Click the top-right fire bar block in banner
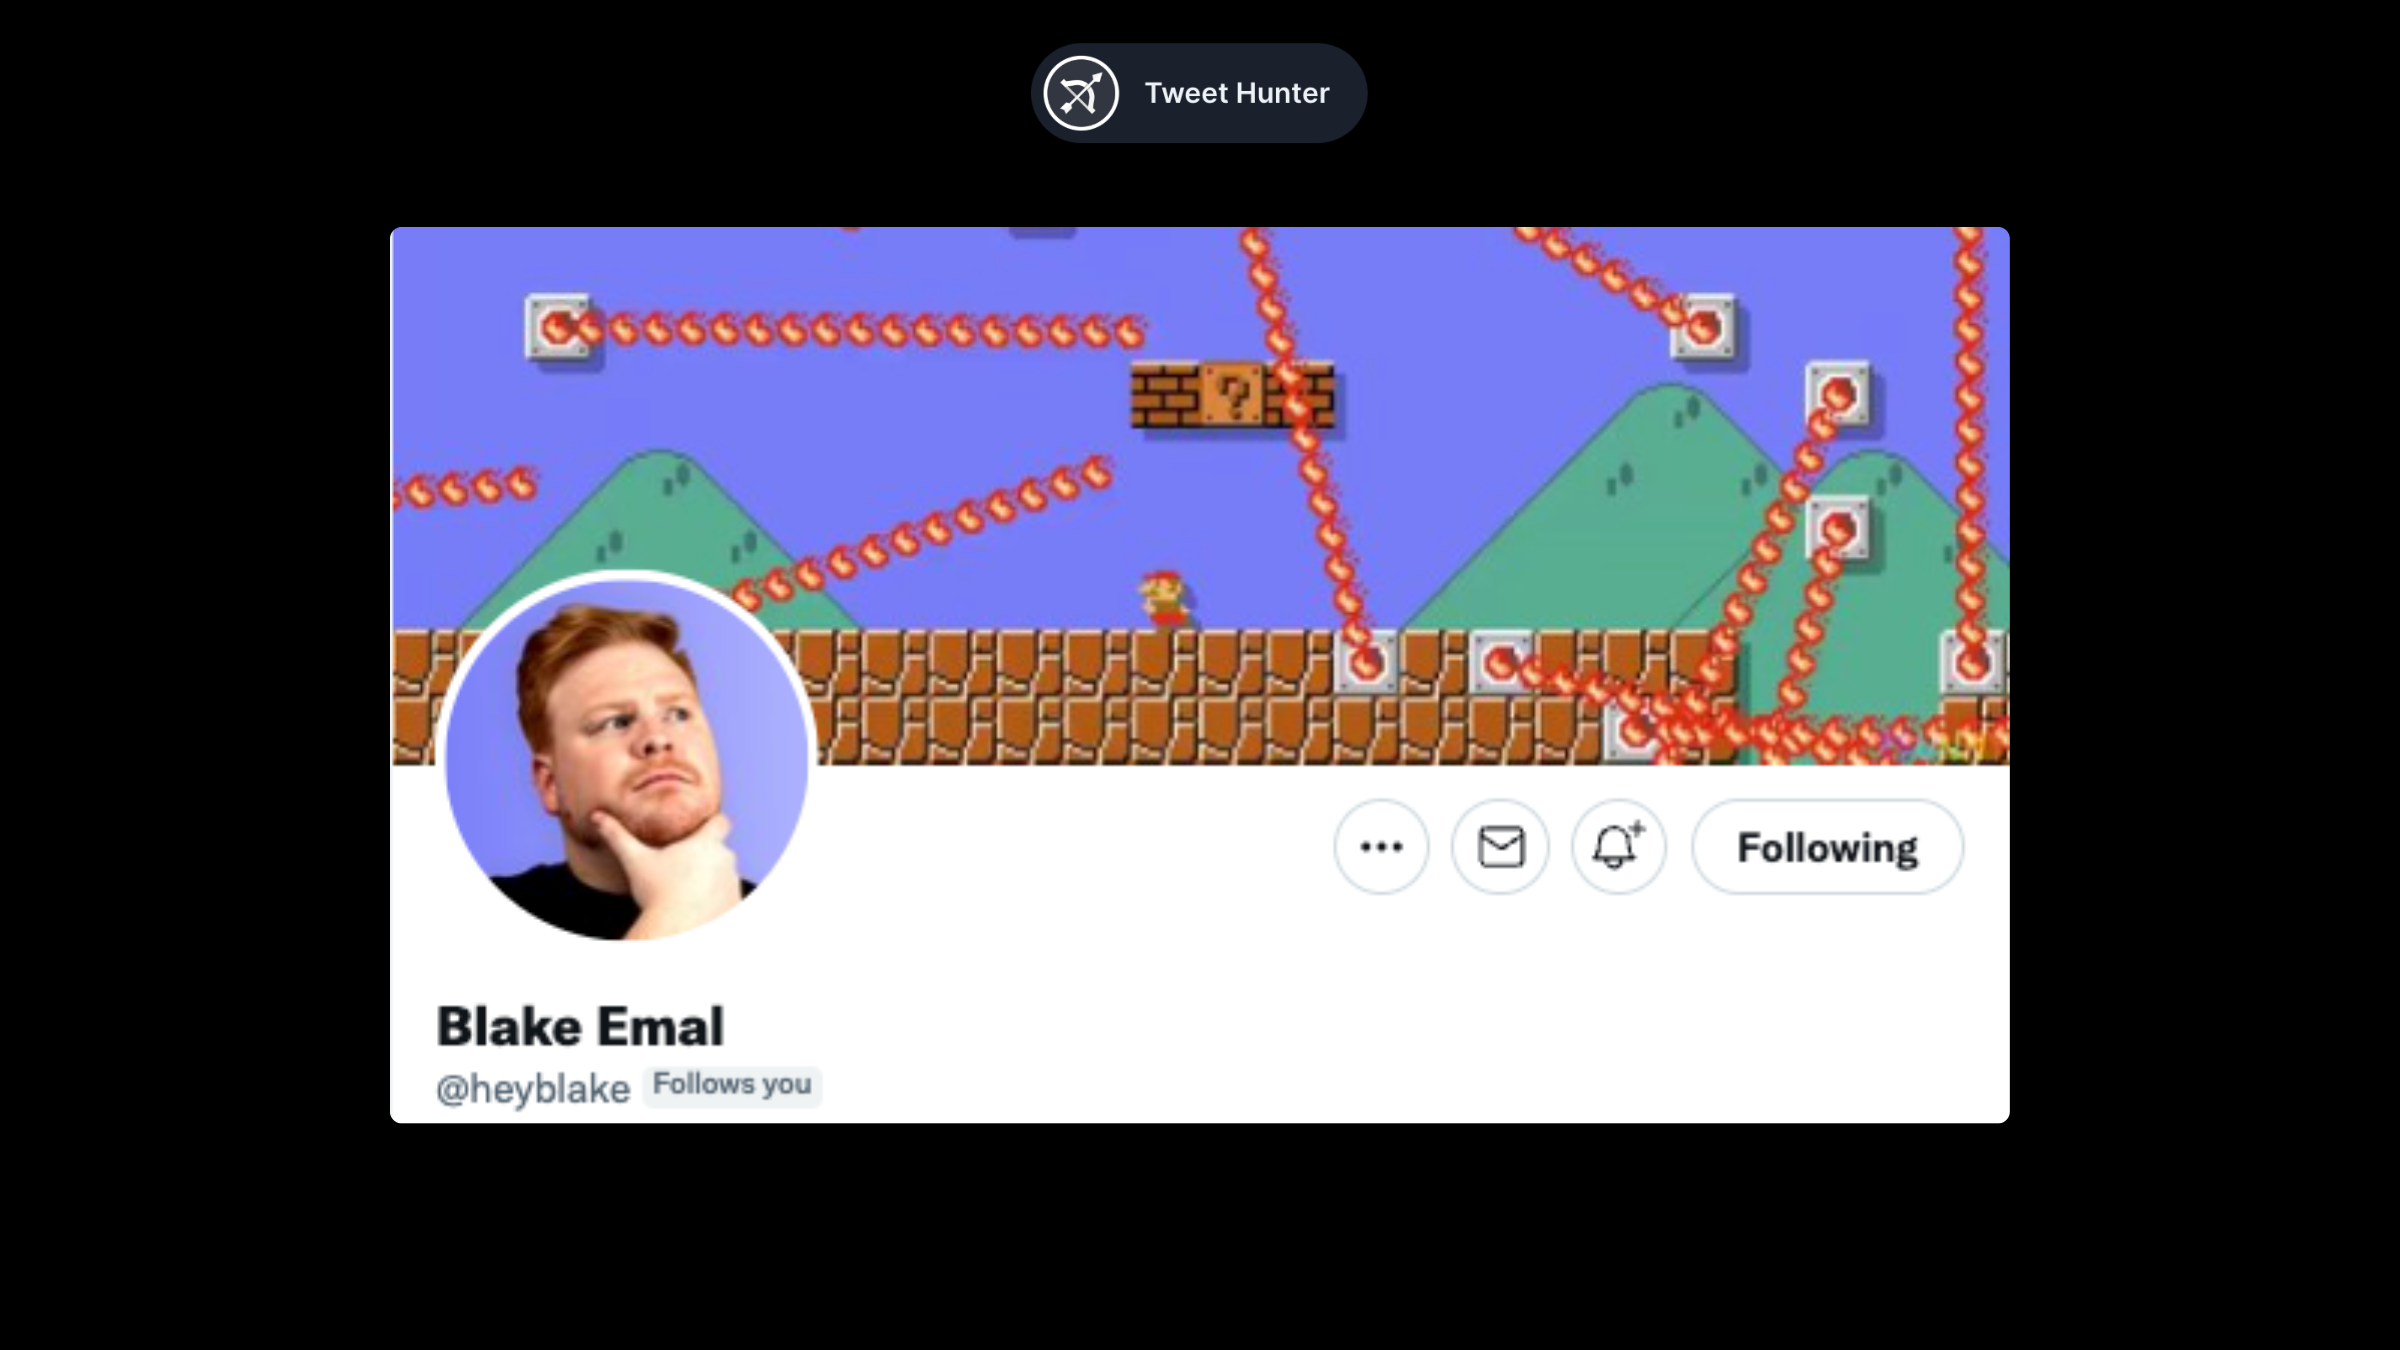The image size is (2400, 1350). 1703,326
